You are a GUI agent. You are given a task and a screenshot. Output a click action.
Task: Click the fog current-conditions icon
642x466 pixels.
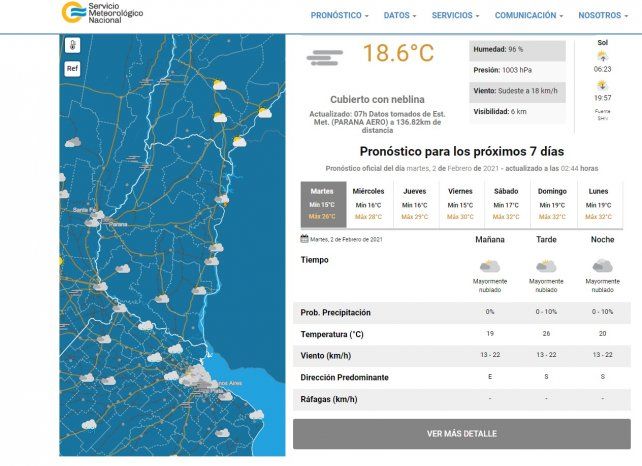coord(325,58)
